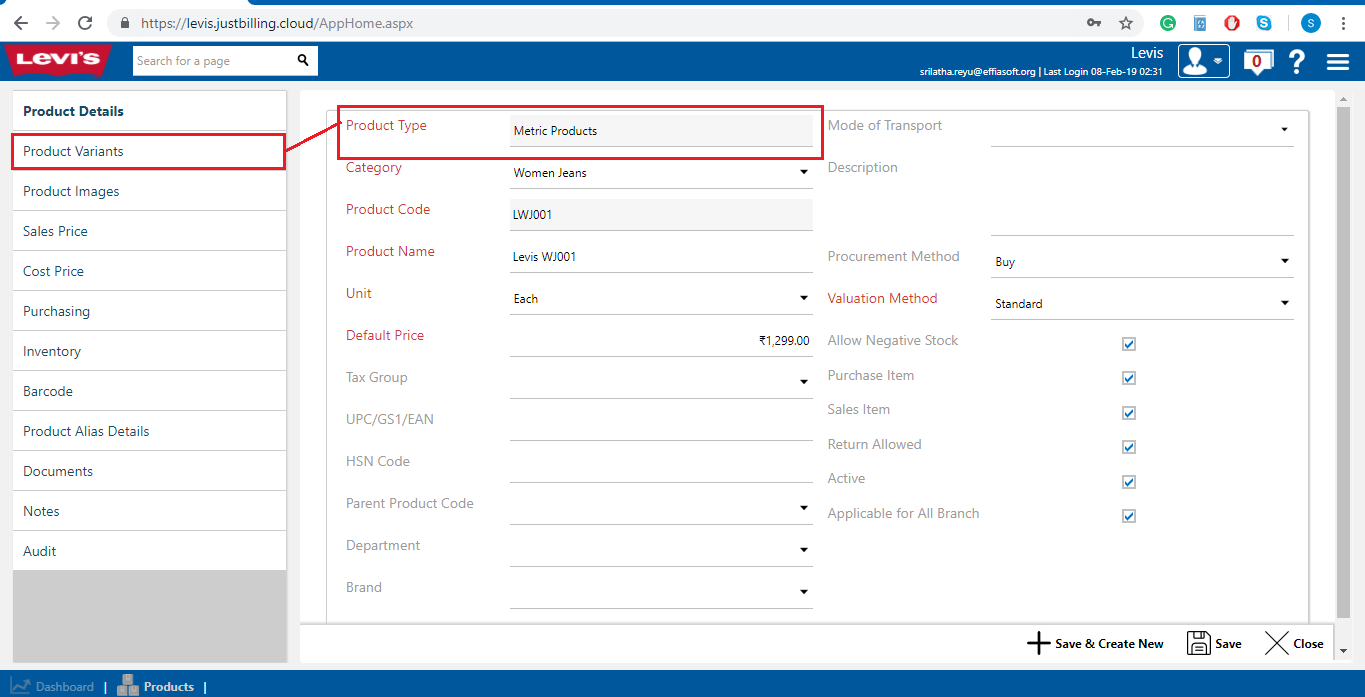Open the Product Variants tab
Image resolution: width=1365 pixels, height=697 pixels.
pos(149,151)
